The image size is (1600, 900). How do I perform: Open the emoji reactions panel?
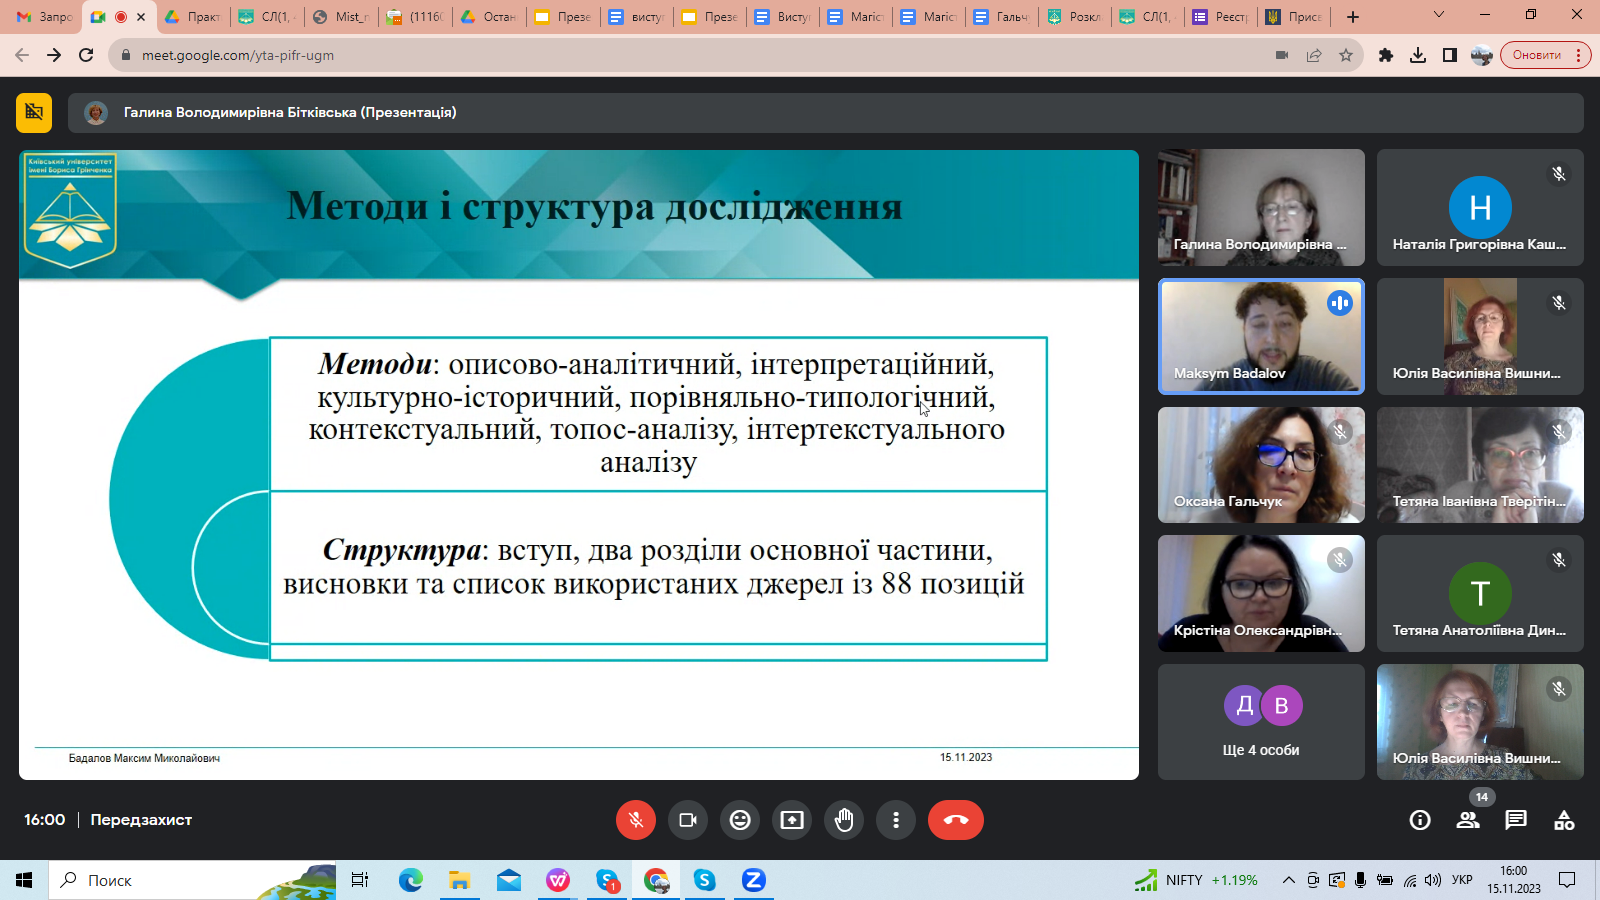(x=740, y=820)
